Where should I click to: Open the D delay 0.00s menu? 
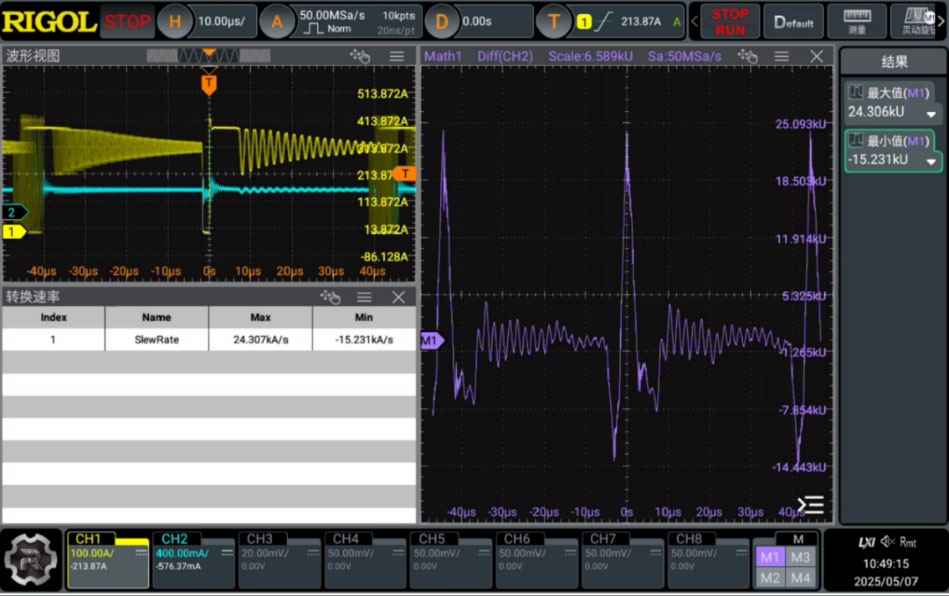pos(478,21)
